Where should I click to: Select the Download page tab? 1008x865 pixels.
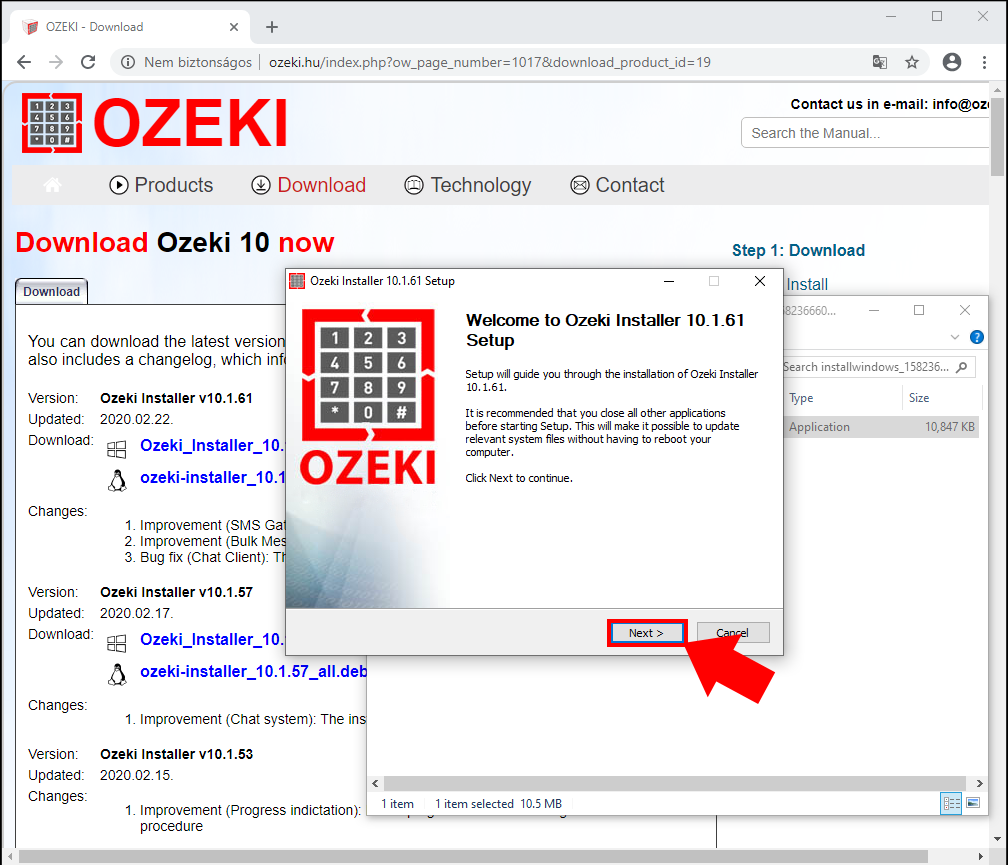(x=51, y=292)
